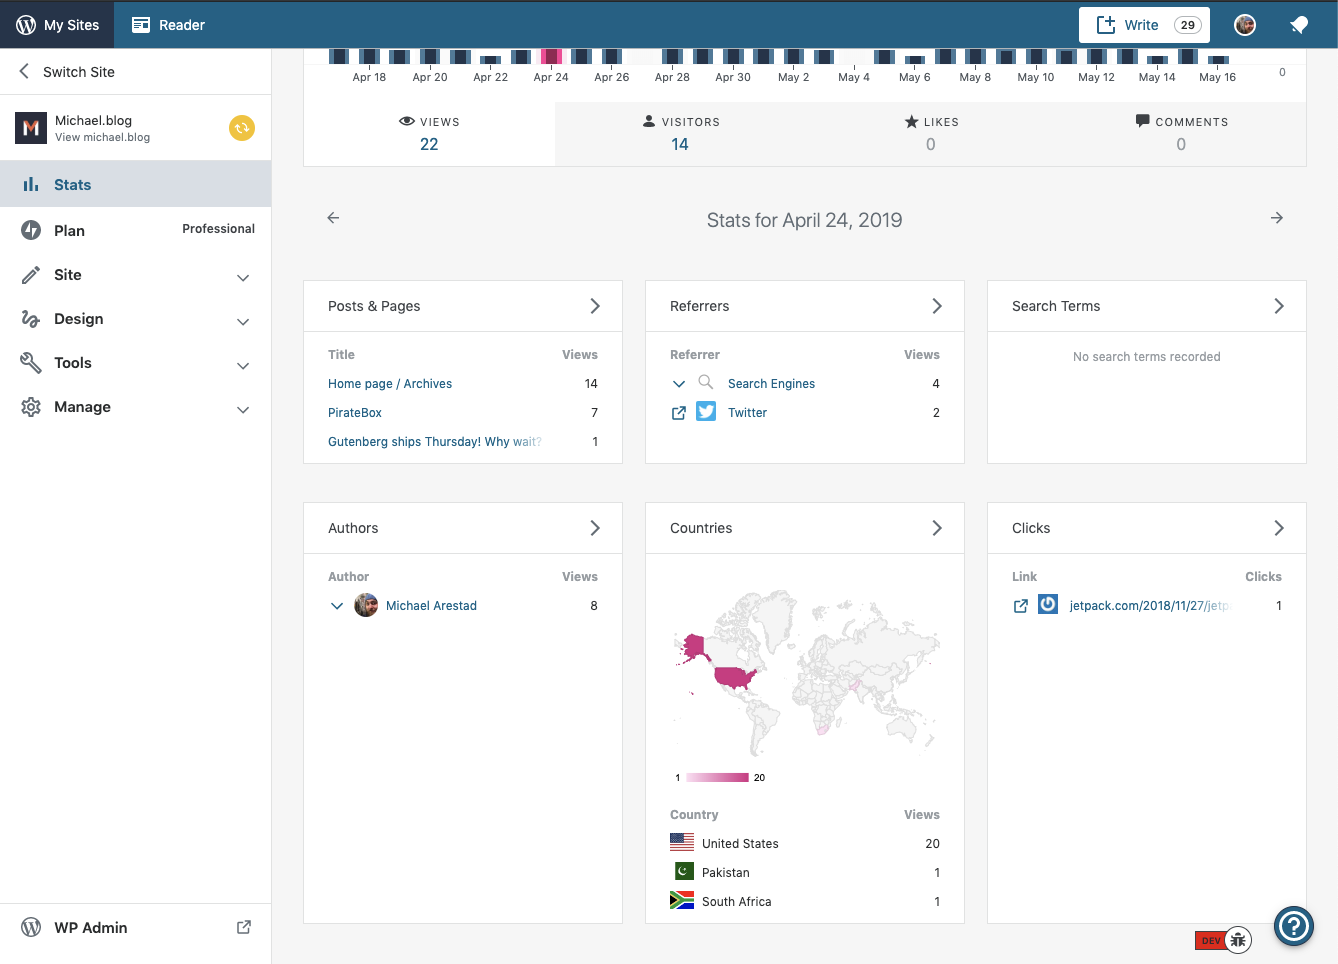Open the user profile avatar

[x=1245, y=25]
